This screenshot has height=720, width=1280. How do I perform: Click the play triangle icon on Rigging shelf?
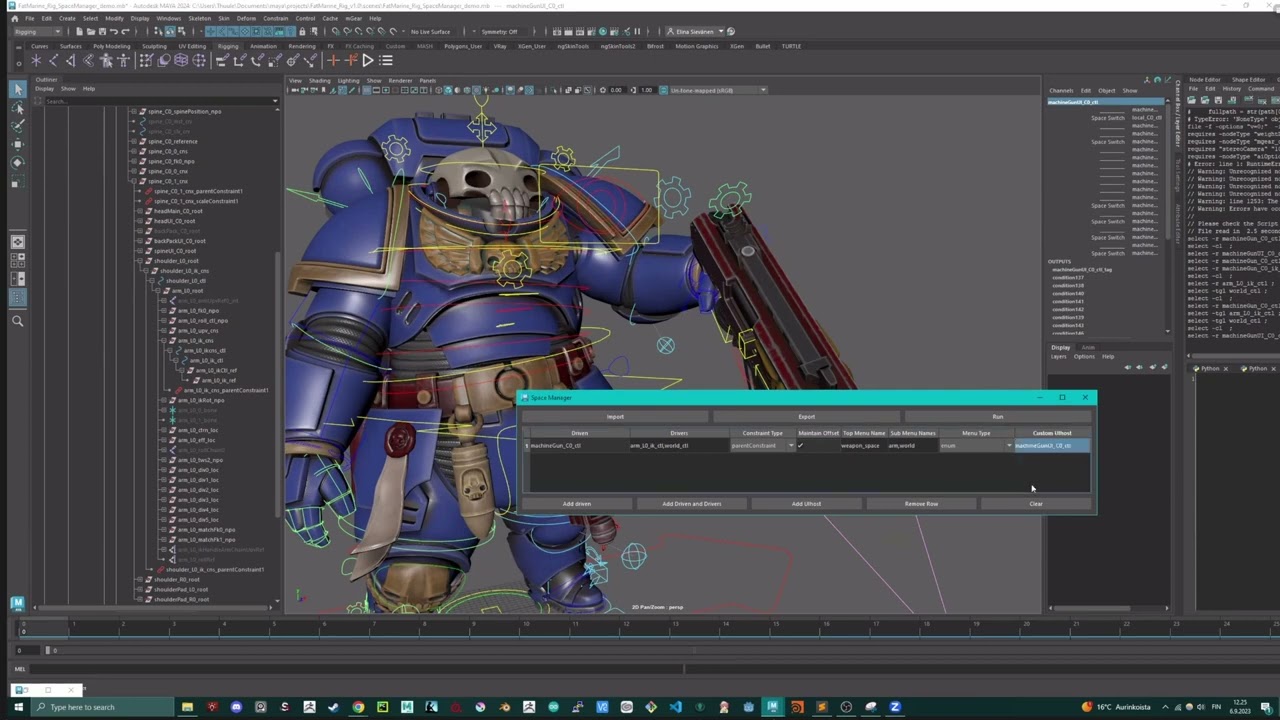point(367,61)
